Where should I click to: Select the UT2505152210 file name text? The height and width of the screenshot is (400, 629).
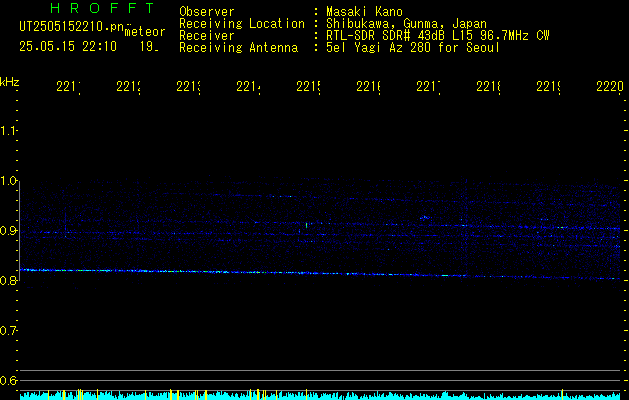tap(71, 26)
